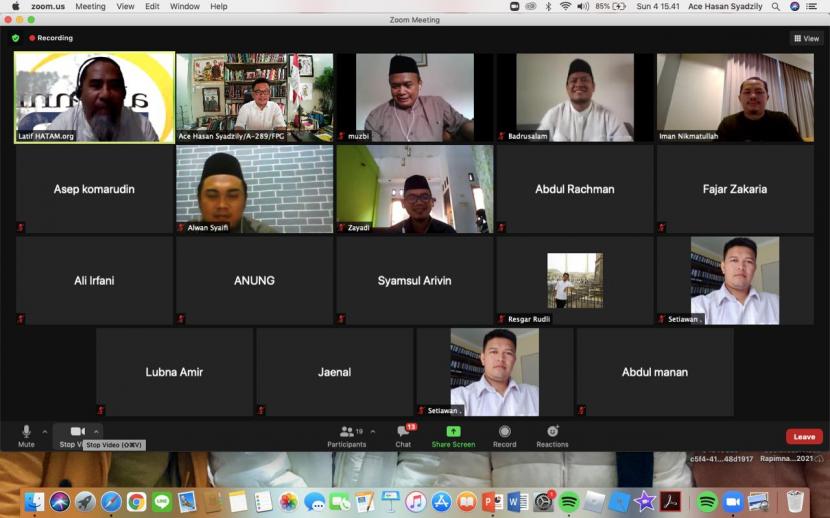Toggle the Record button
830x518 pixels.
coord(504,435)
